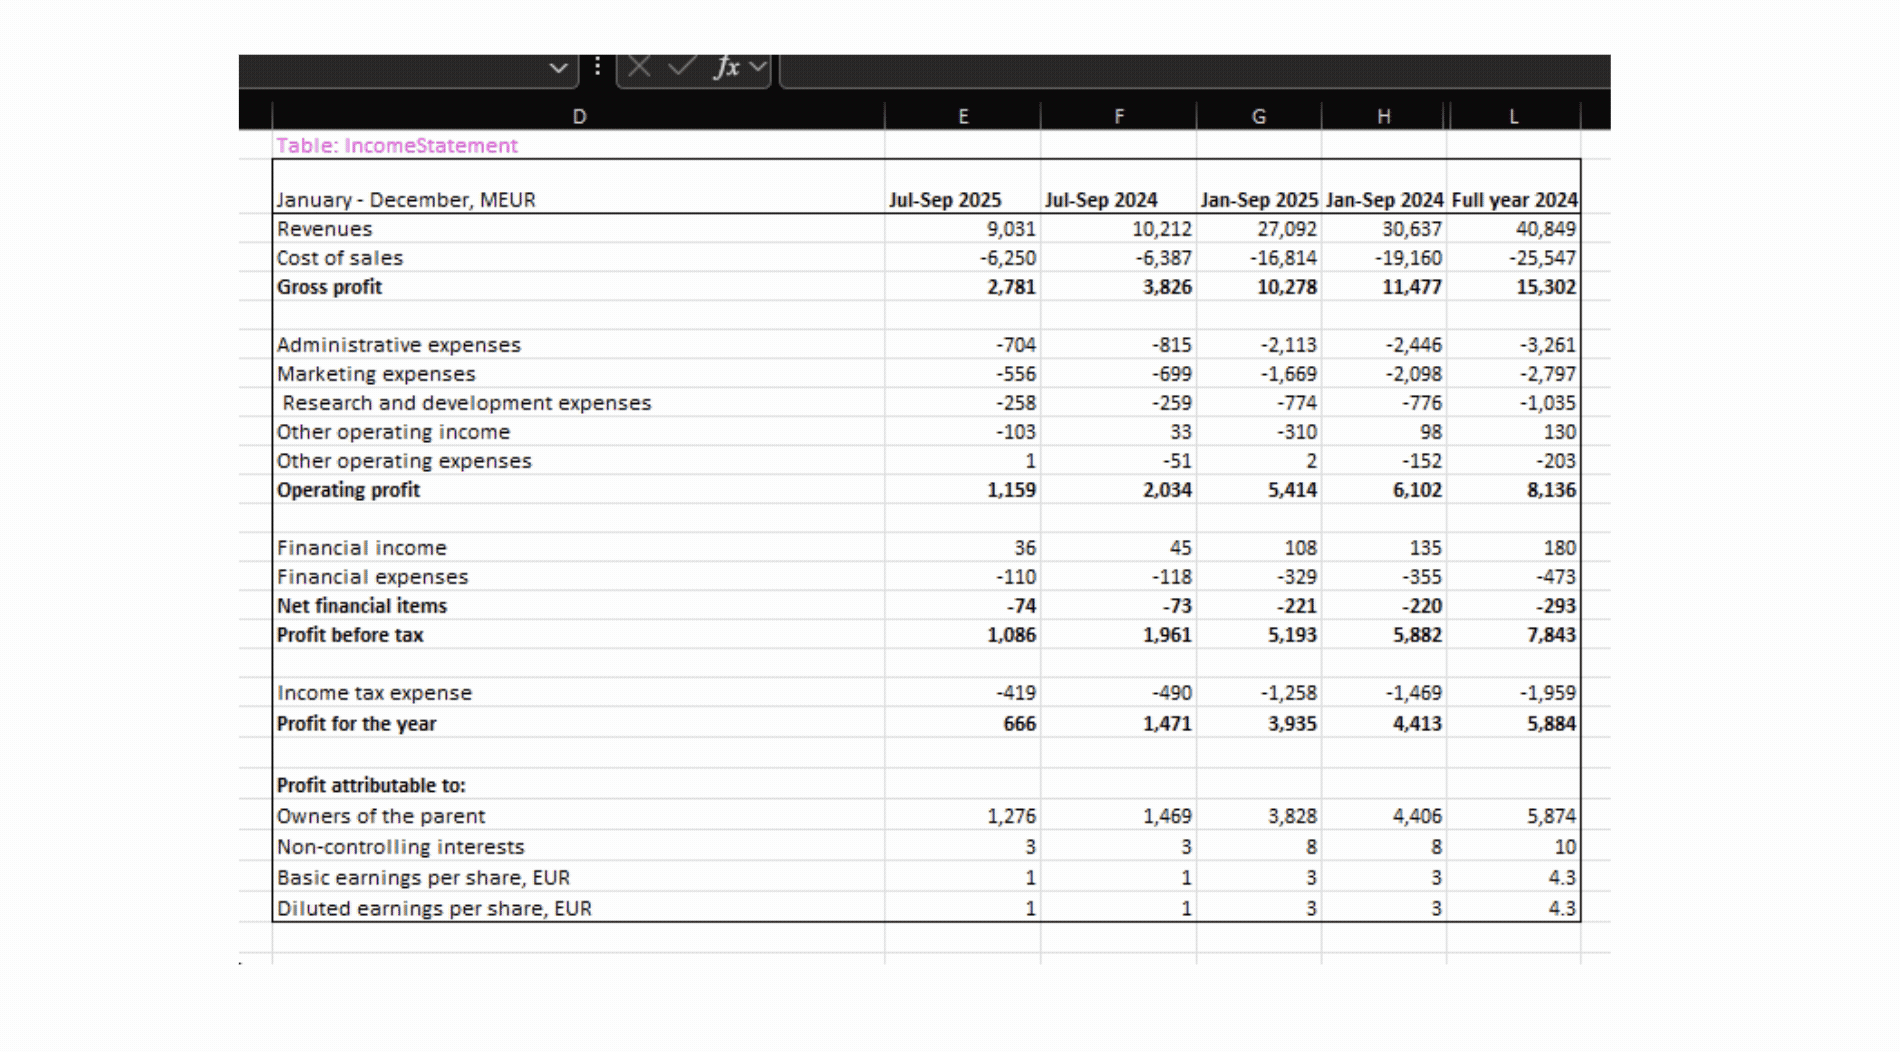Viewport: 1900px width, 1052px height.
Task: Select the 'Full year 2024' header cell
Action: [1514, 200]
